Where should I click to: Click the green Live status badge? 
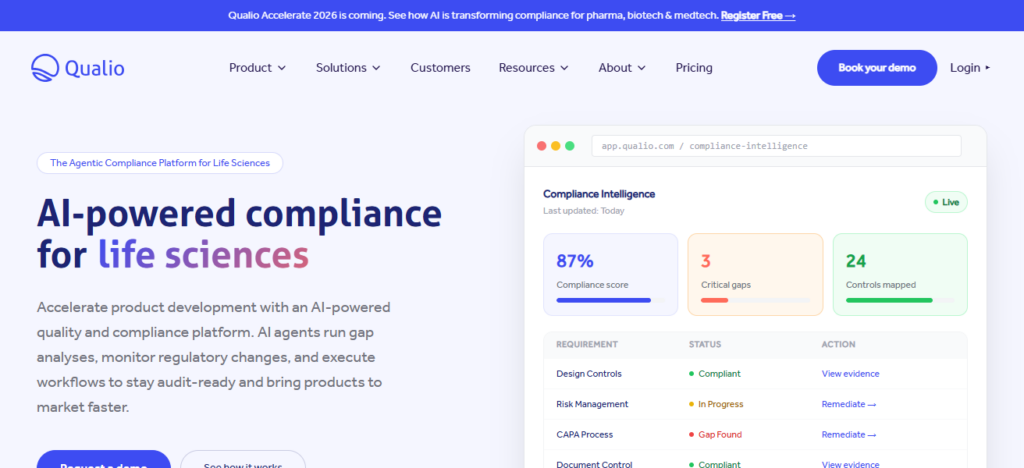tap(946, 202)
